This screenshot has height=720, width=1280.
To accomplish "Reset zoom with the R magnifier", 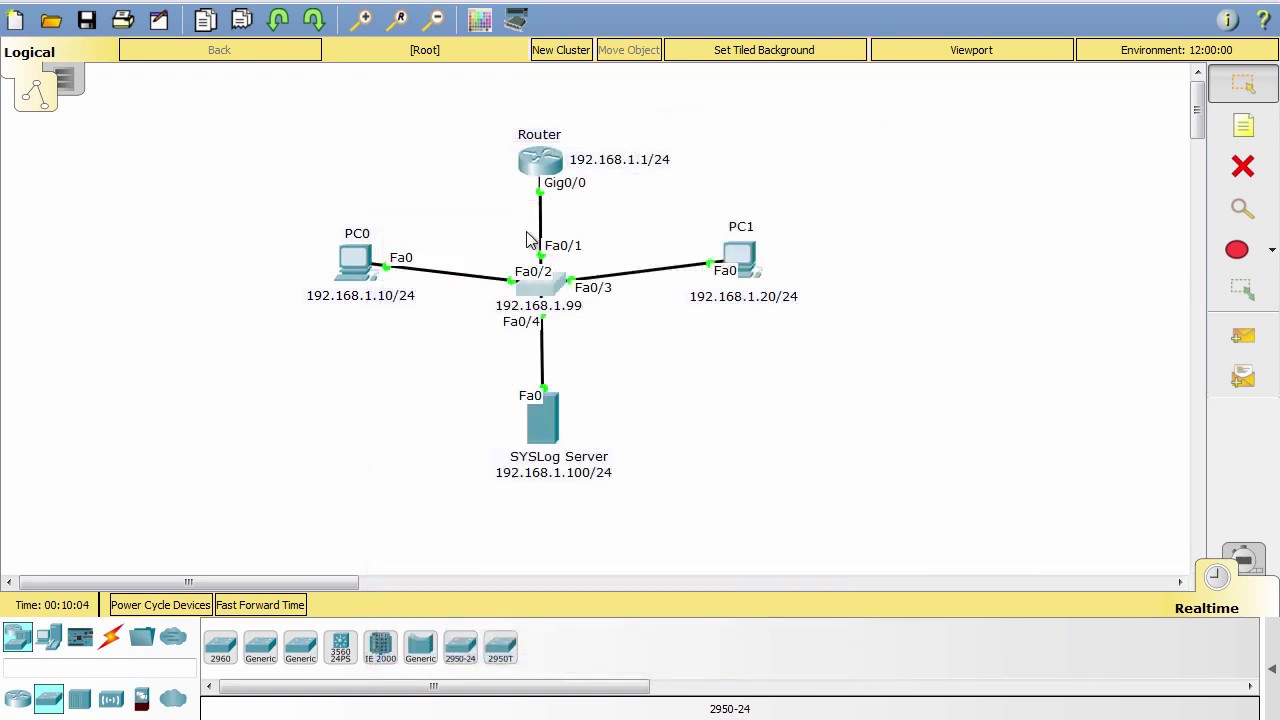I will coord(398,20).
